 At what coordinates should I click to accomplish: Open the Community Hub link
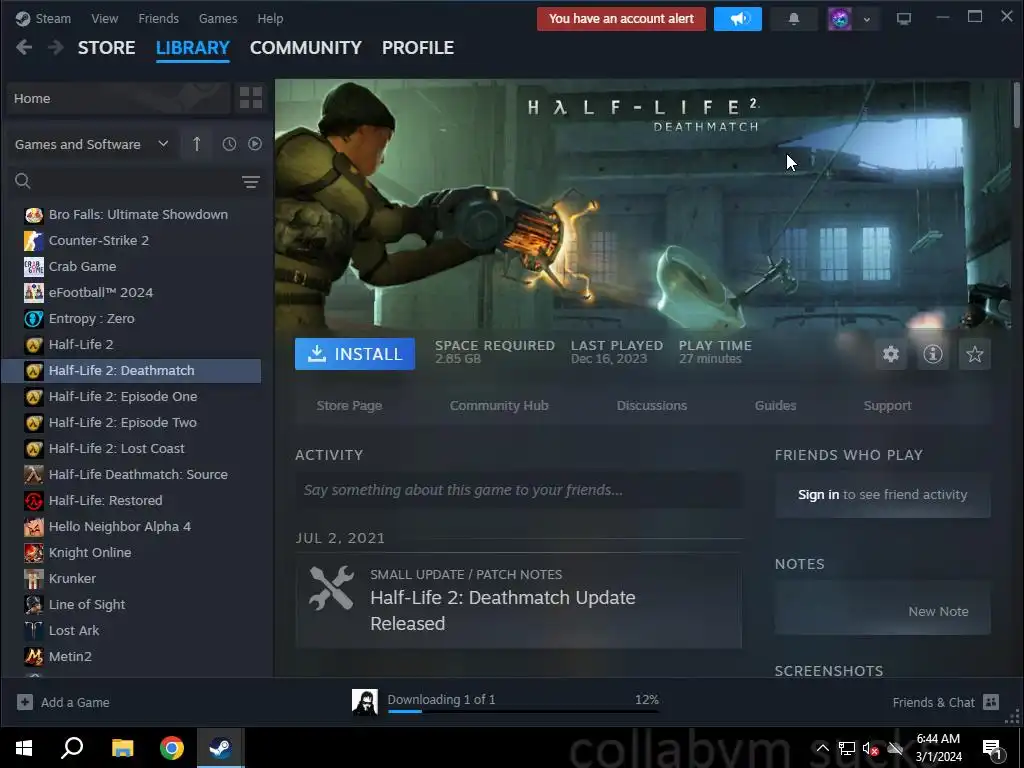tap(499, 406)
